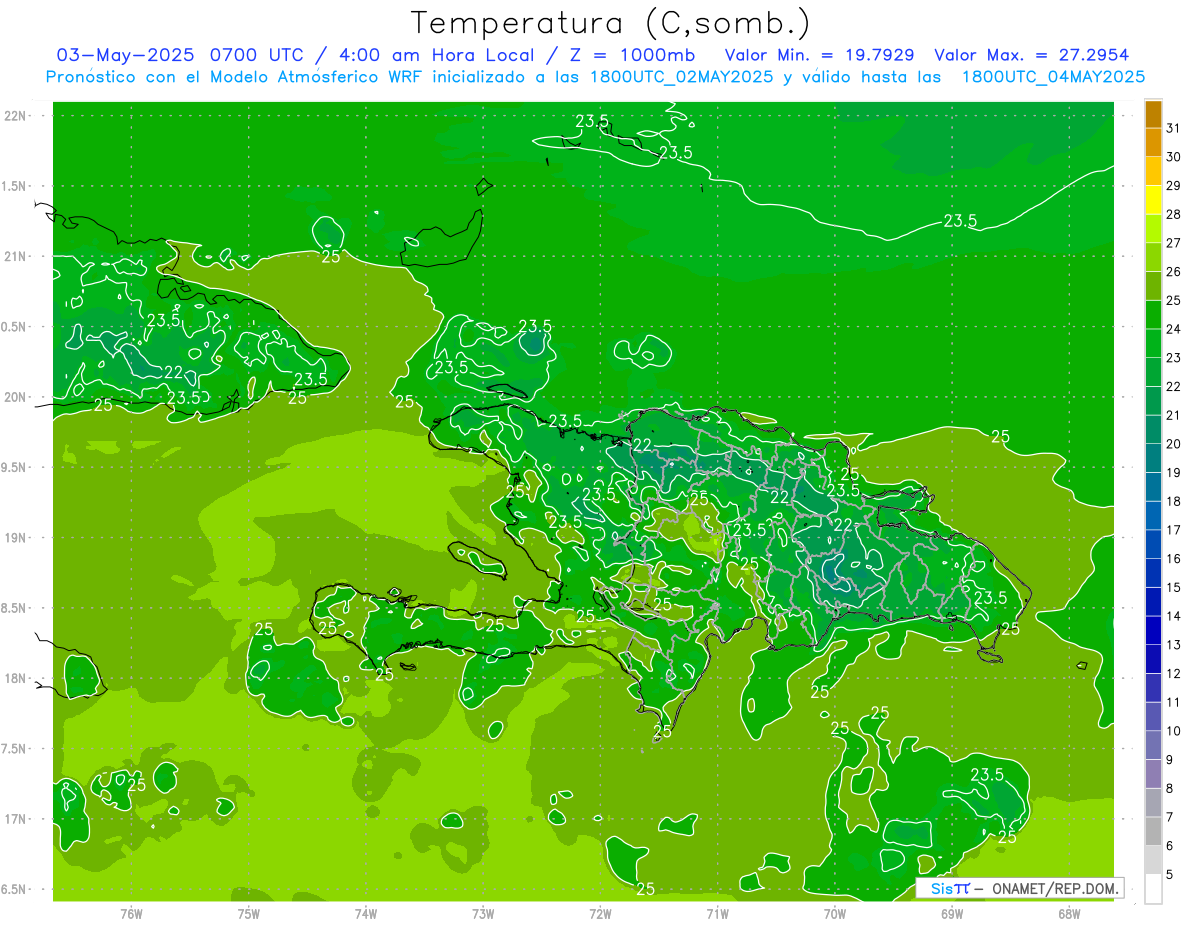The image size is (1200, 927).
Task: Click the "29" value on the color legend
Action: pos(1173,185)
